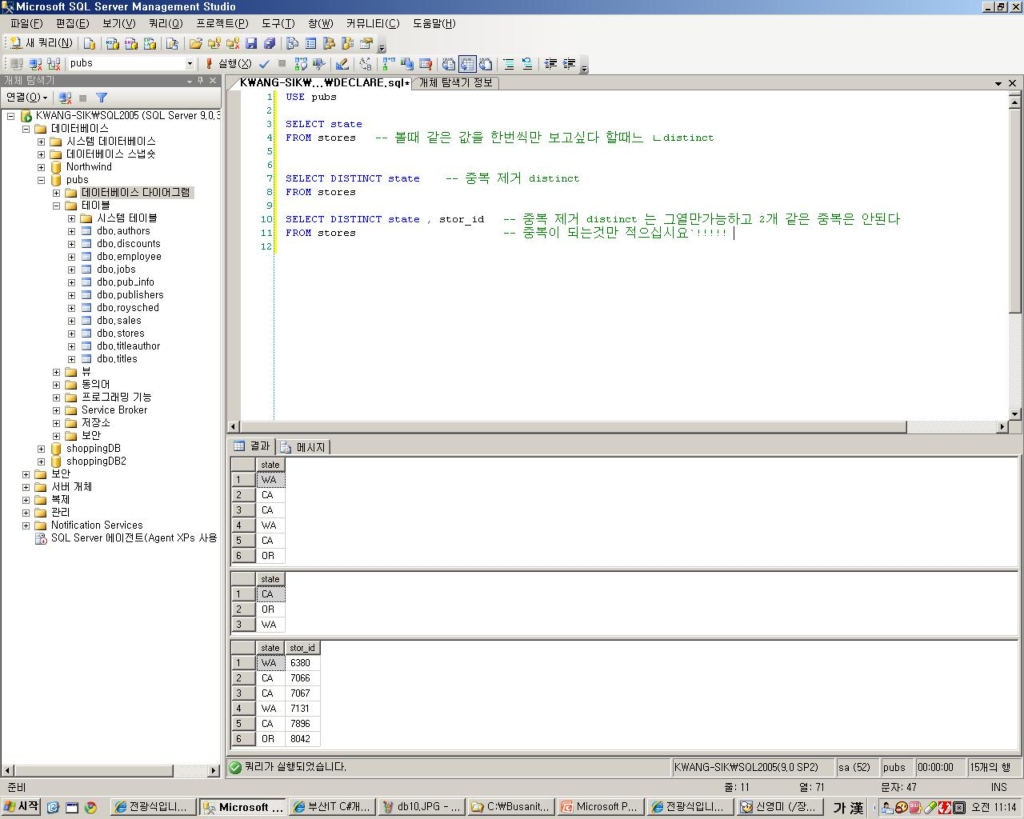
Task: Click stor_id column header in third result grid
Action: (x=302, y=648)
